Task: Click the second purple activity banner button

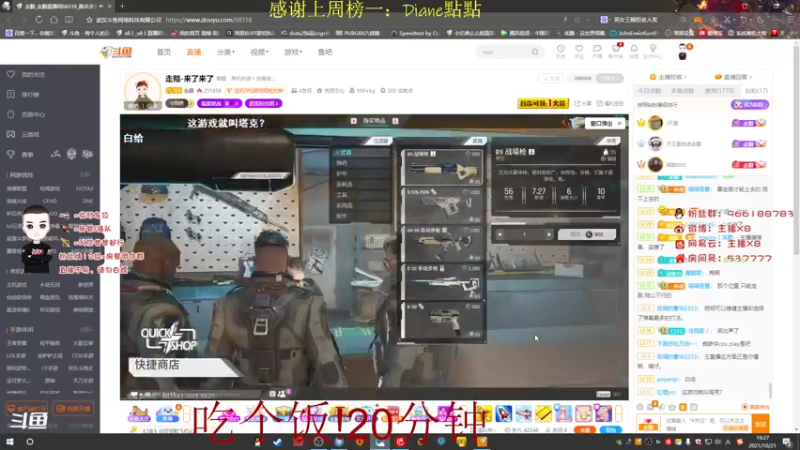Action: coord(263,103)
